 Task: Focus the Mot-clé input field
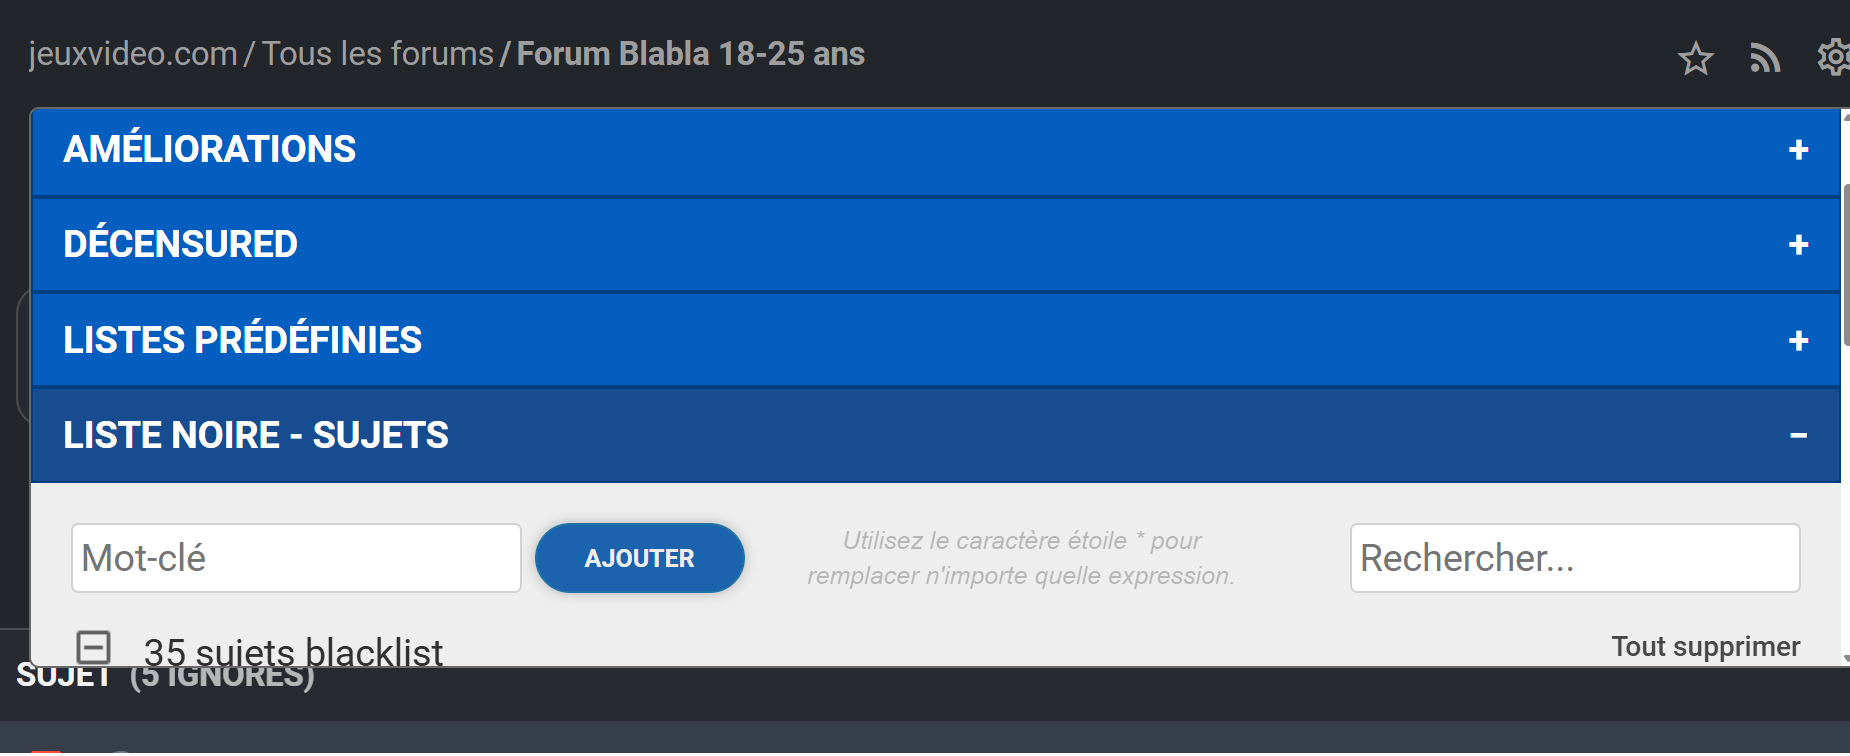coord(296,558)
